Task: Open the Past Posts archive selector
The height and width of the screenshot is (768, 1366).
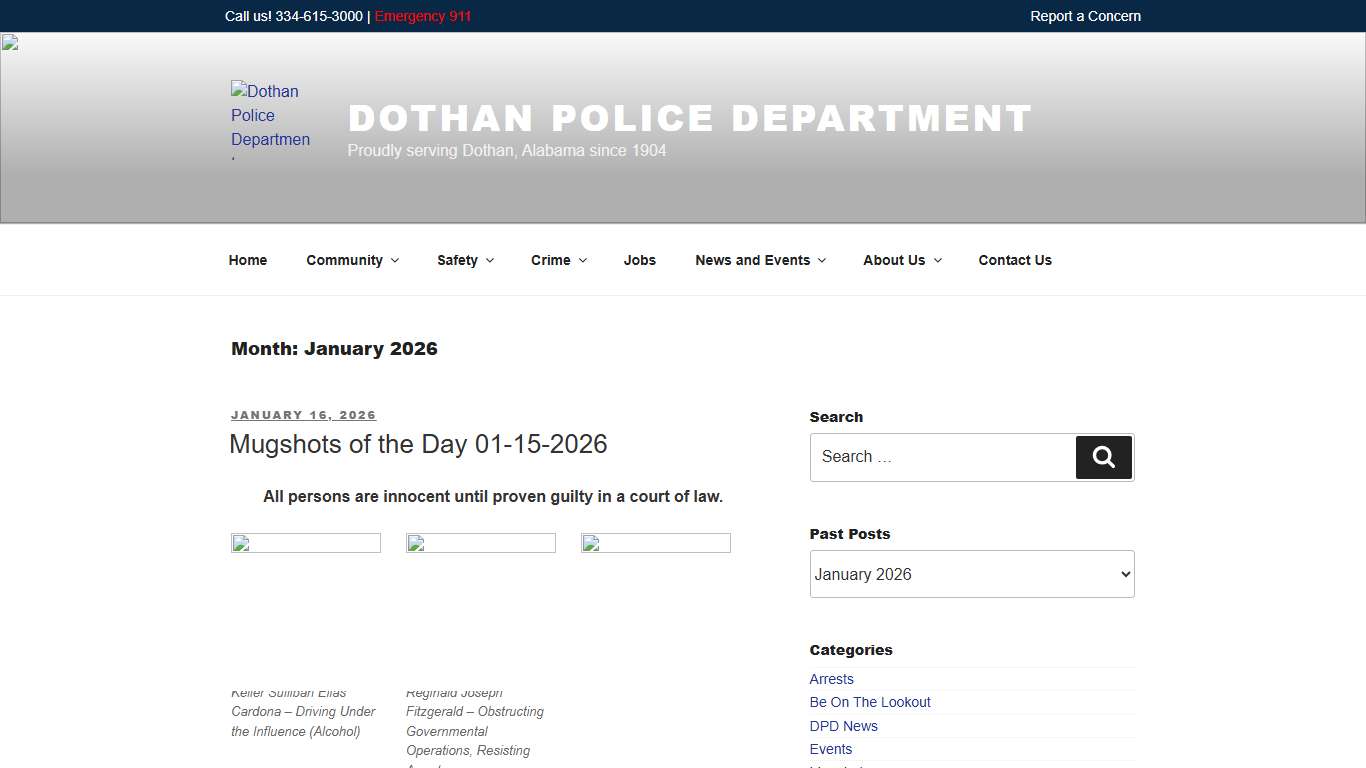Action: click(x=971, y=574)
